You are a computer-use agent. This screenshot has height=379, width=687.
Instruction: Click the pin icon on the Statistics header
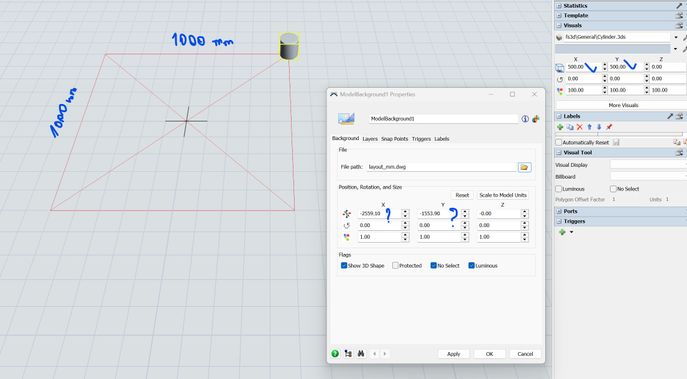(680, 6)
